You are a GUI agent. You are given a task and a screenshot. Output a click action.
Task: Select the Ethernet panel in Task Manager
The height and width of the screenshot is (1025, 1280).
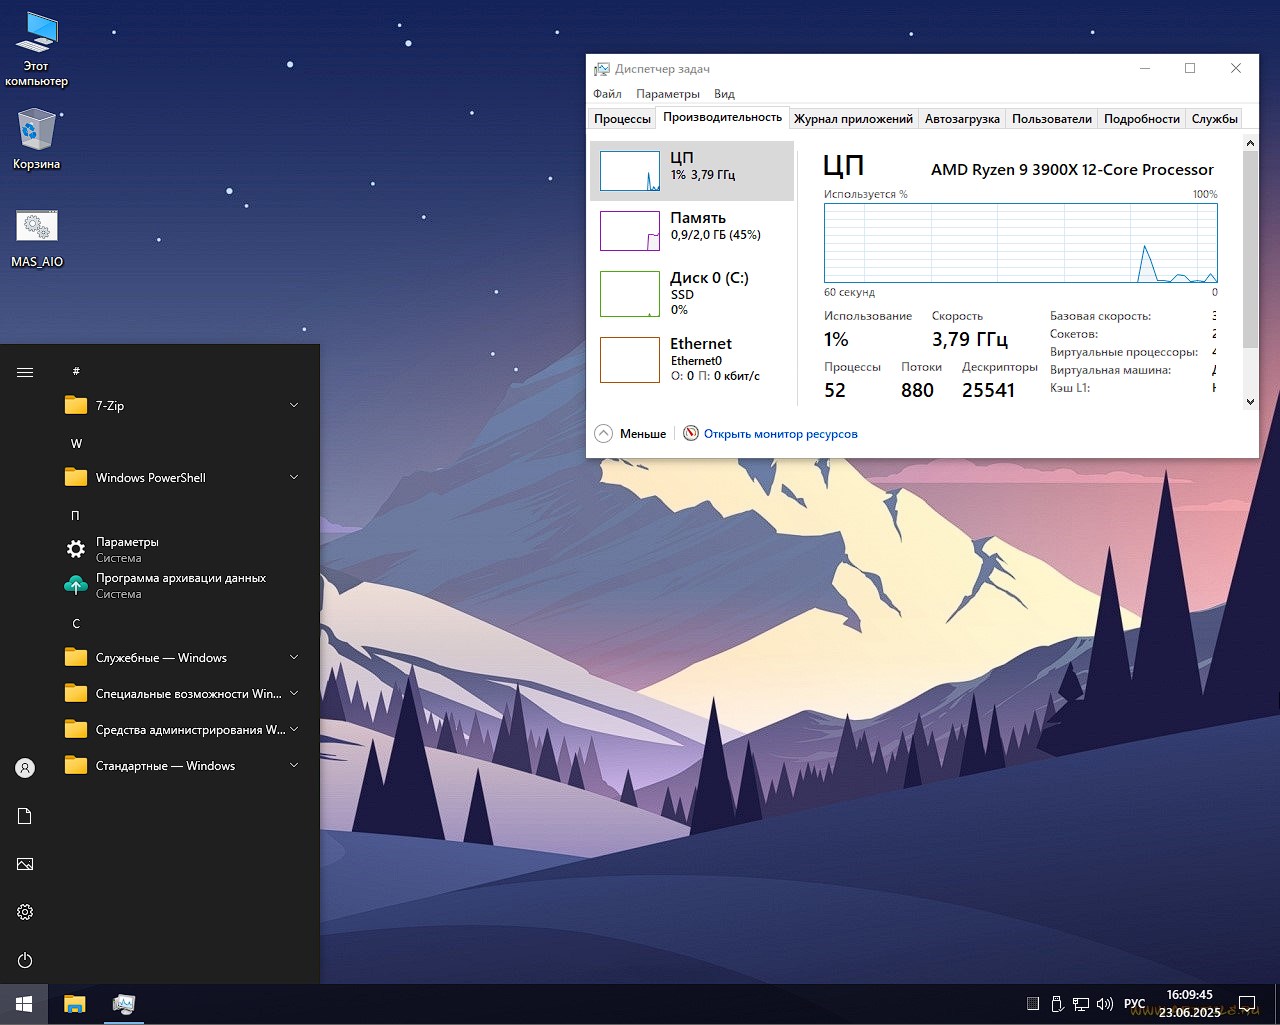(x=693, y=360)
